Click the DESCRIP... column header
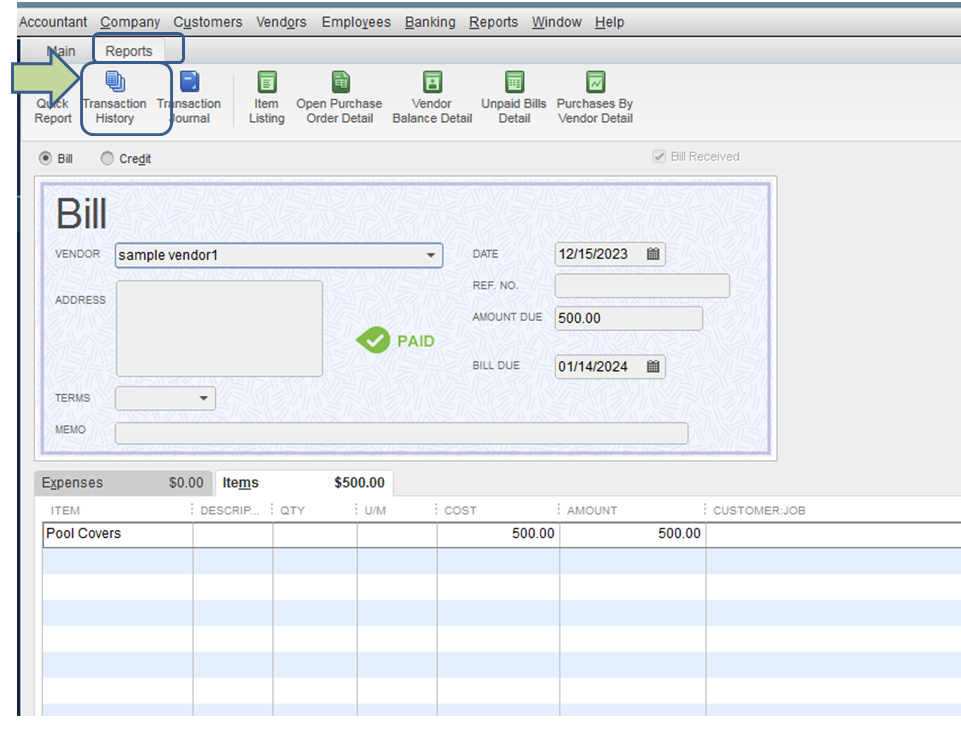 point(230,510)
